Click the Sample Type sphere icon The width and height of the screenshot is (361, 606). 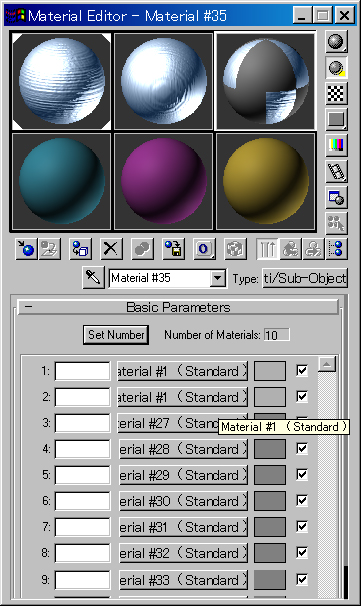coord(336,41)
